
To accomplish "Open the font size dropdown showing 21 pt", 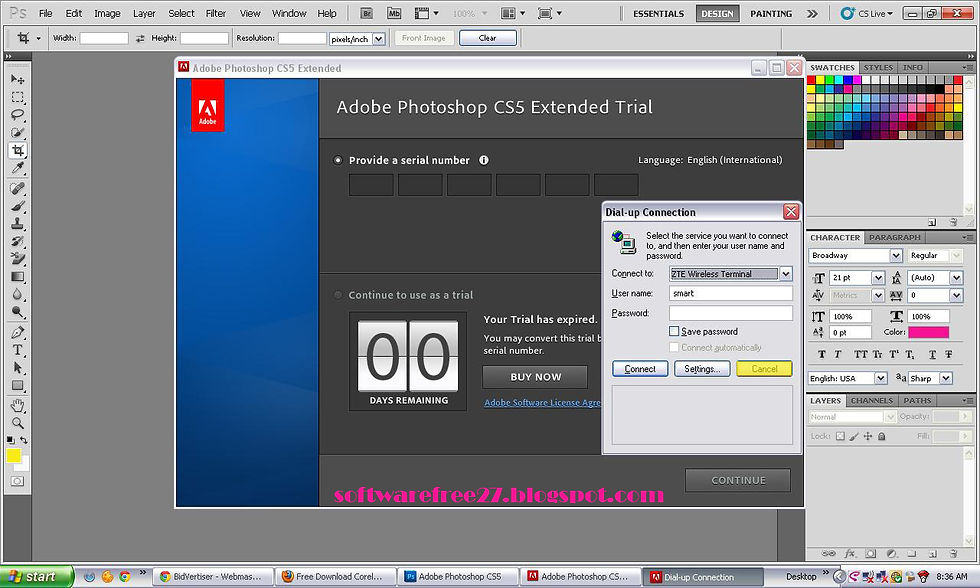I will click(878, 277).
